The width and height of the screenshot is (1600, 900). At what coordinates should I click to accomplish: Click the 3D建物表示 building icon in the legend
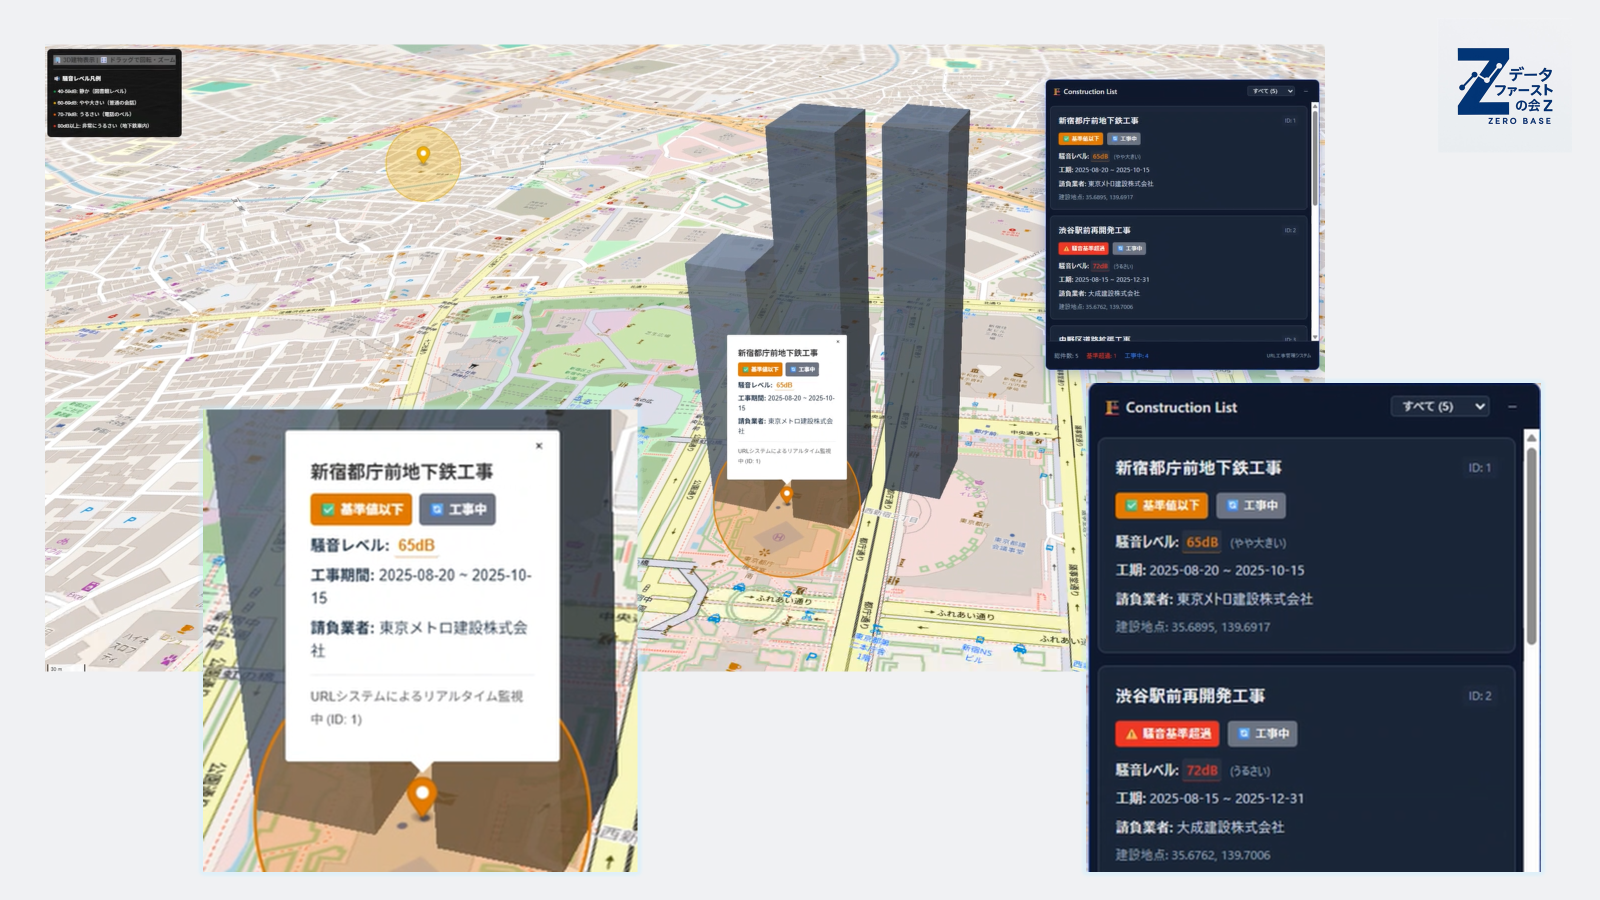pos(58,60)
